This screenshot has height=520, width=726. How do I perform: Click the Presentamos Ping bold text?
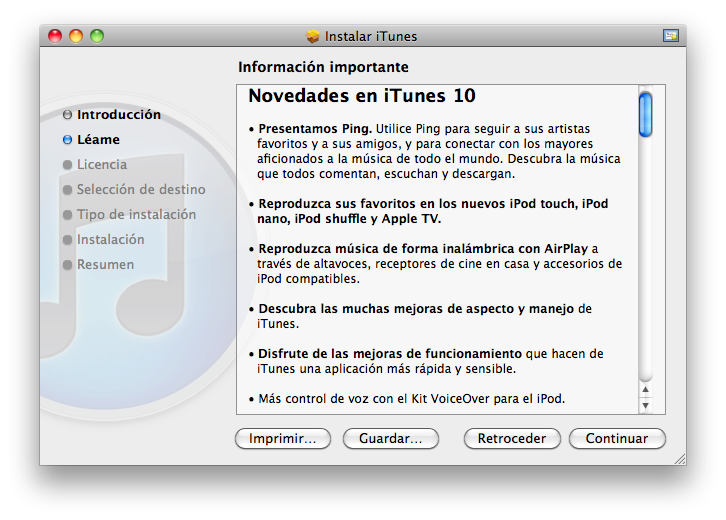point(315,129)
